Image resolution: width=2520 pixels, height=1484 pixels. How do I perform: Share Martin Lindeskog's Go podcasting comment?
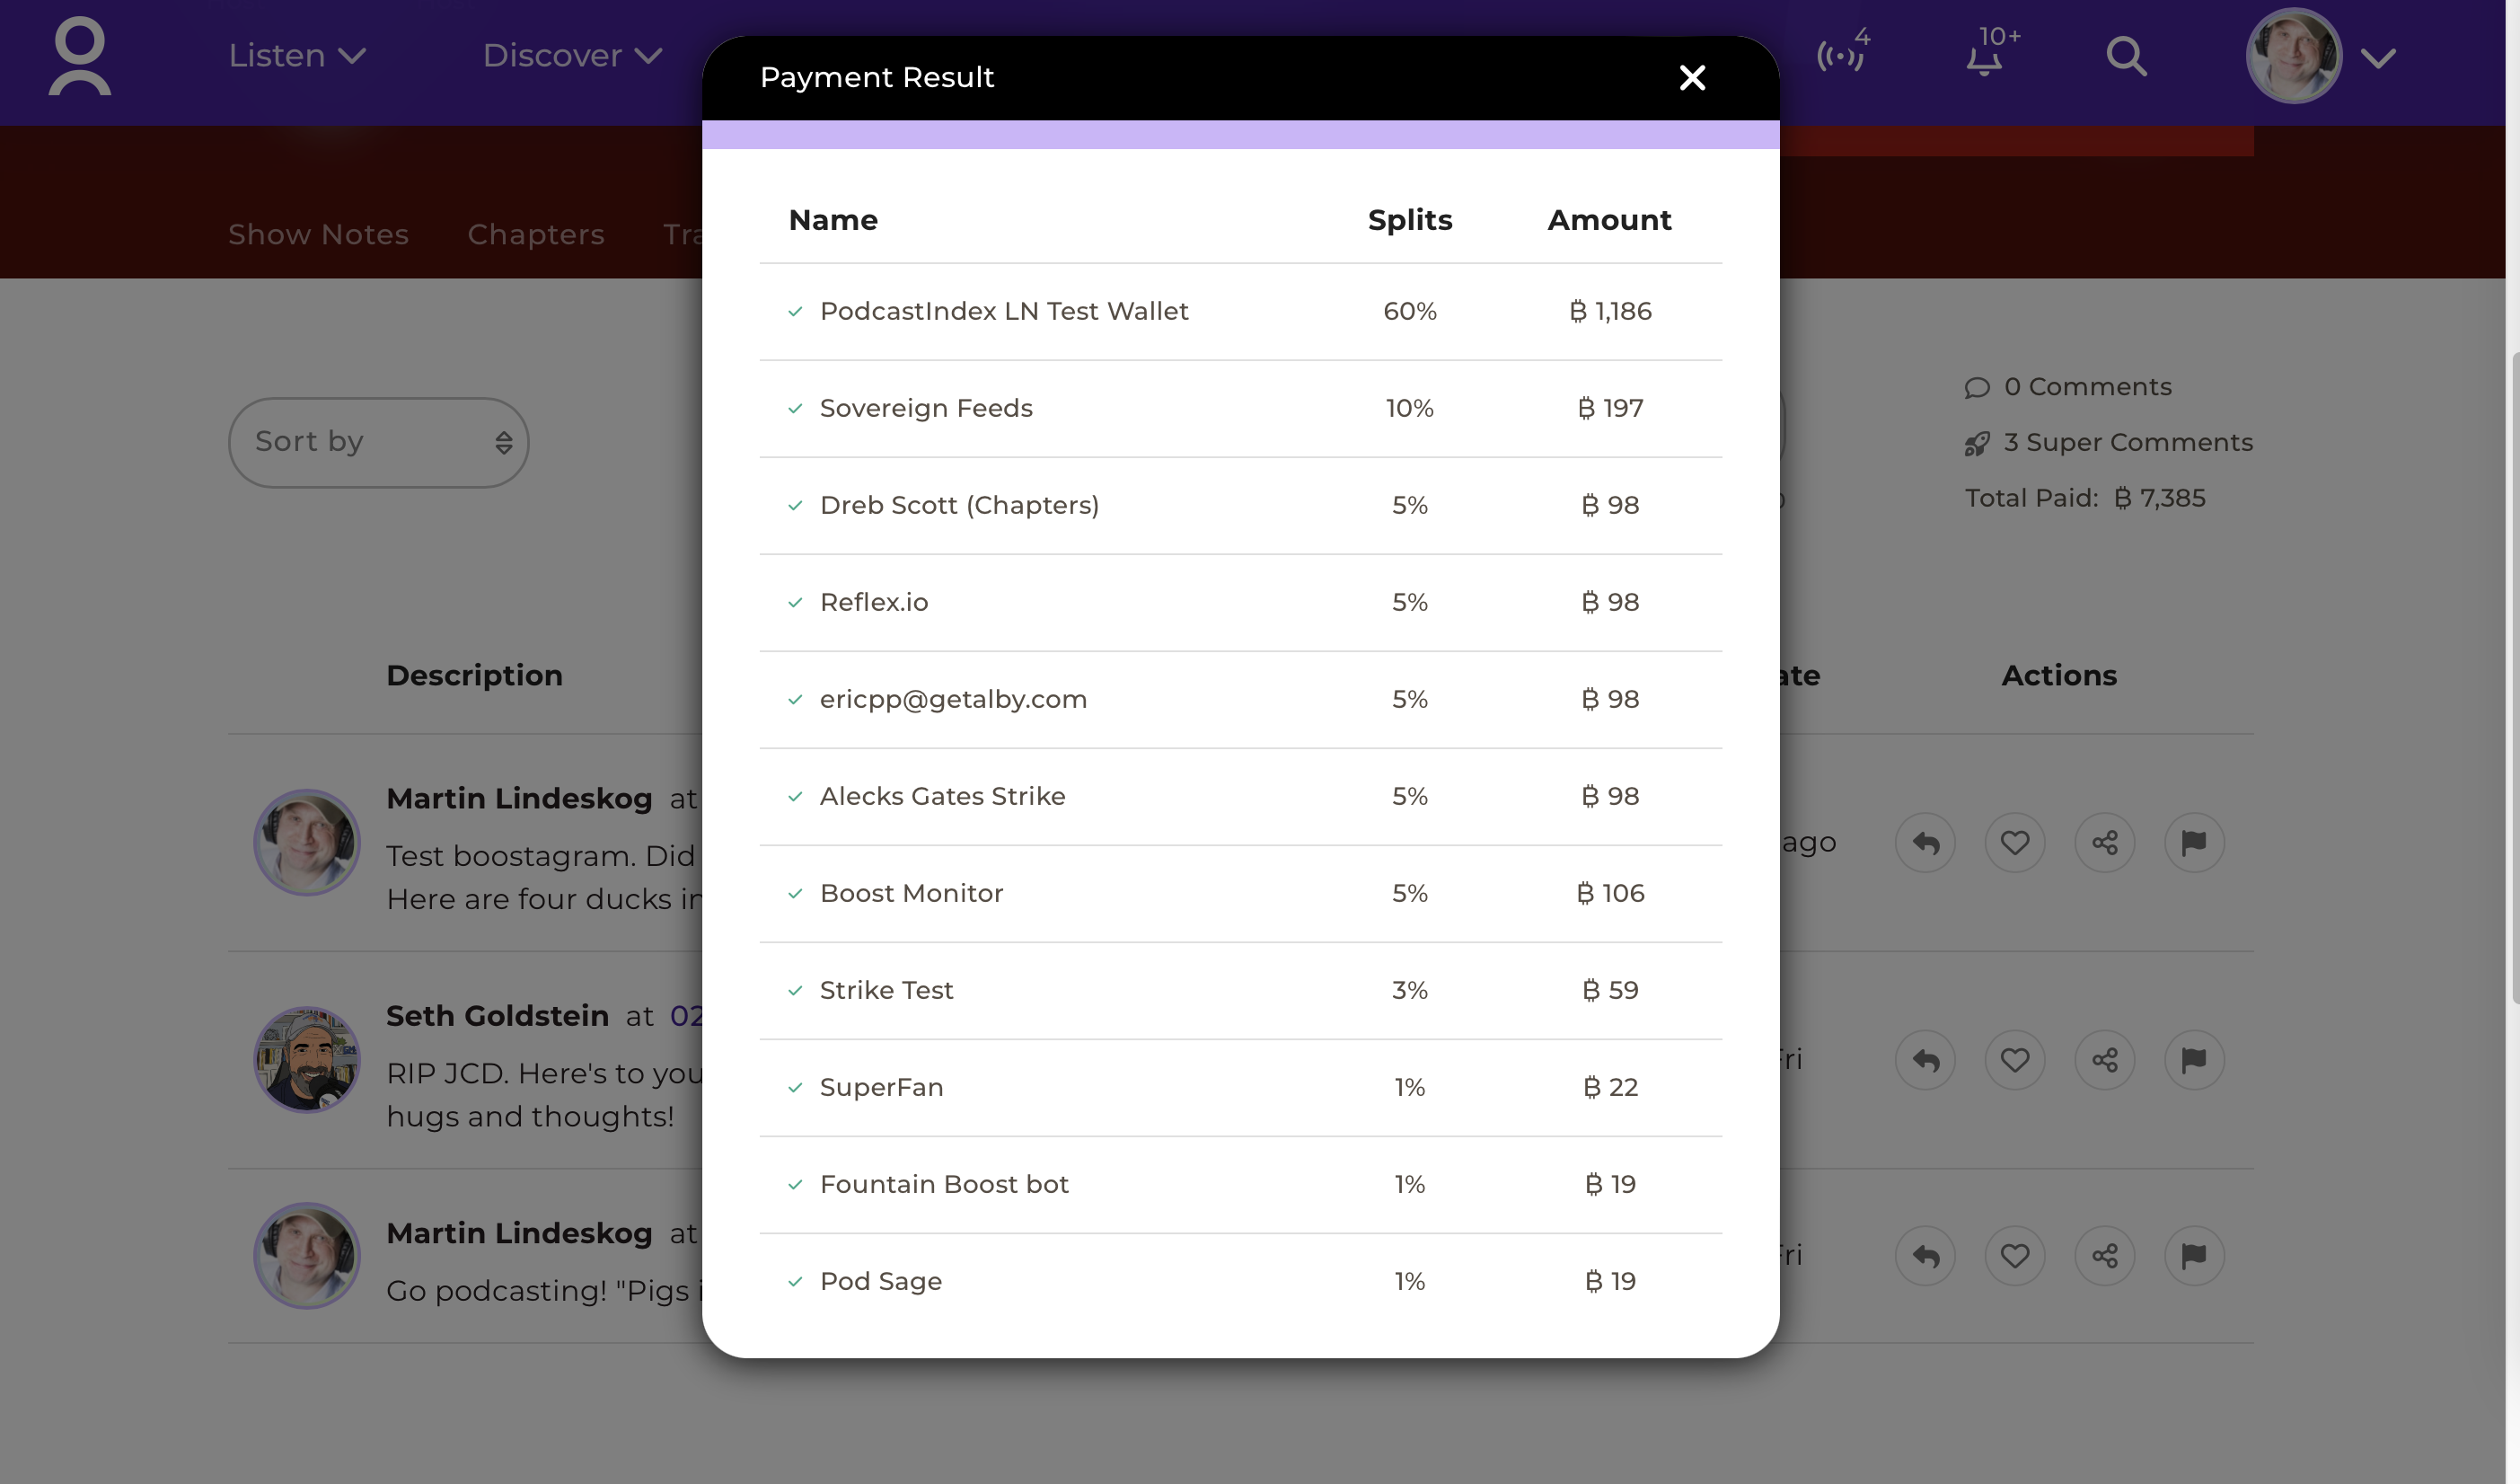pos(2105,1256)
